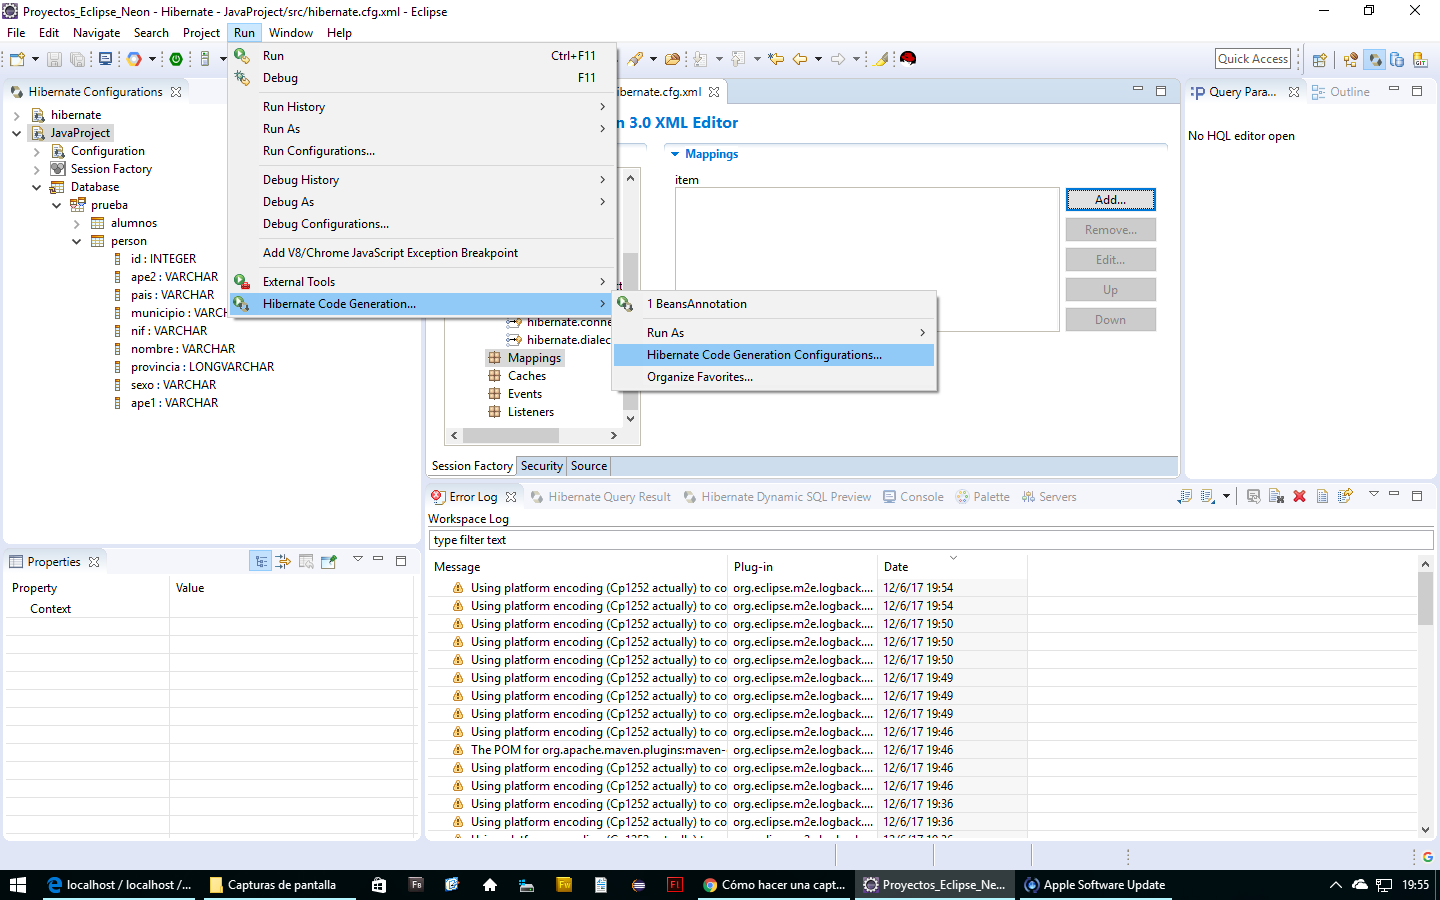Viewport: 1440px width, 900px height.
Task: Open the Properties view menu triangle
Action: [x=358, y=559]
